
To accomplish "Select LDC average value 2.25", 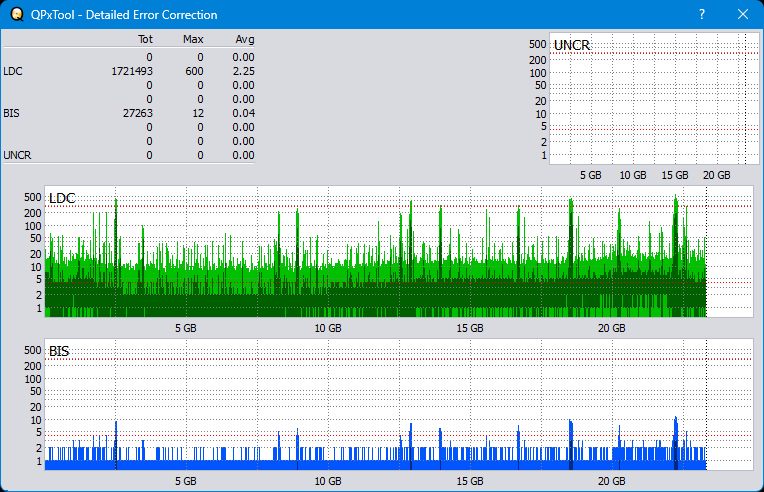I will coord(244,71).
